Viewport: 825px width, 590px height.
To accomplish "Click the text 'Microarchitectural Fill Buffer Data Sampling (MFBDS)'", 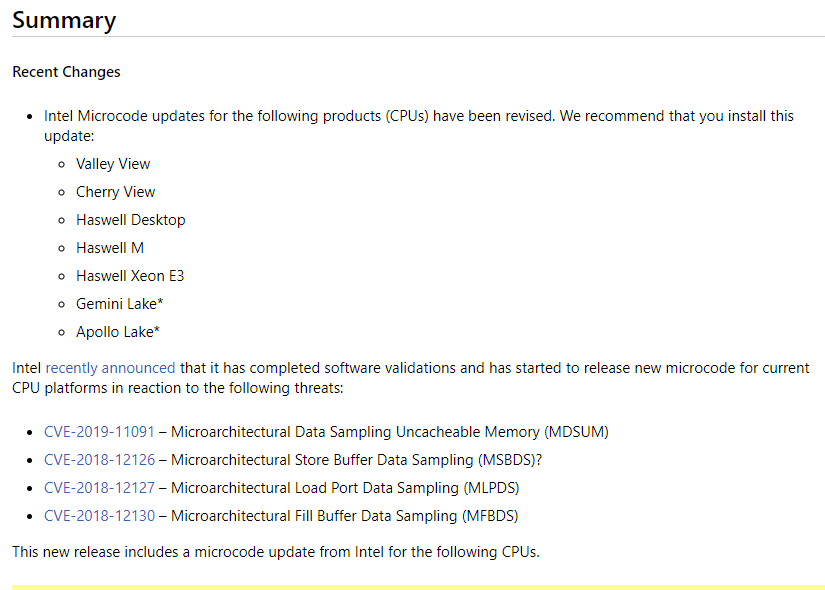I will pyautogui.click(x=345, y=516).
